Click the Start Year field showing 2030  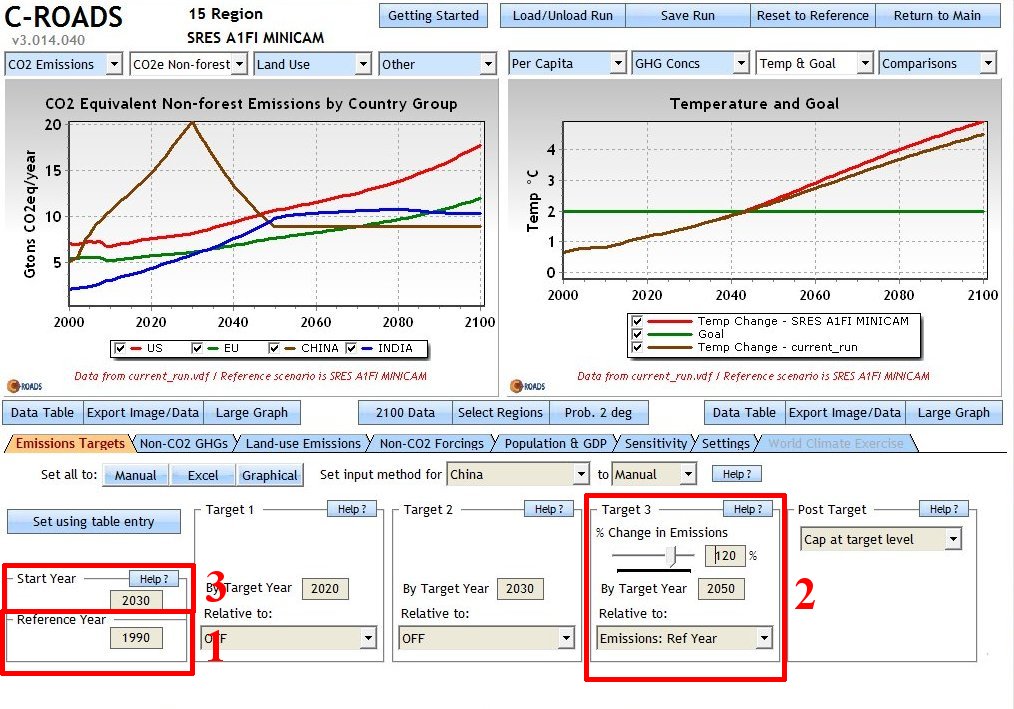136,600
